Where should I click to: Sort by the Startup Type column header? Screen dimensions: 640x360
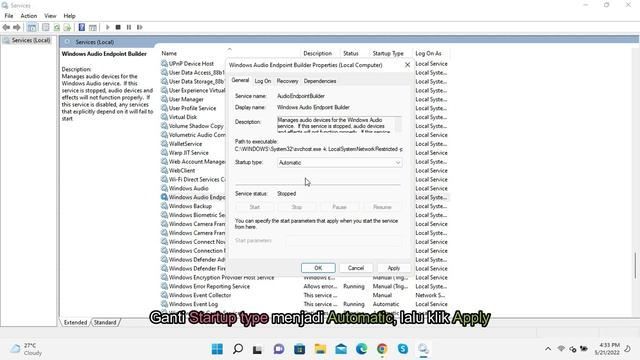pos(388,53)
